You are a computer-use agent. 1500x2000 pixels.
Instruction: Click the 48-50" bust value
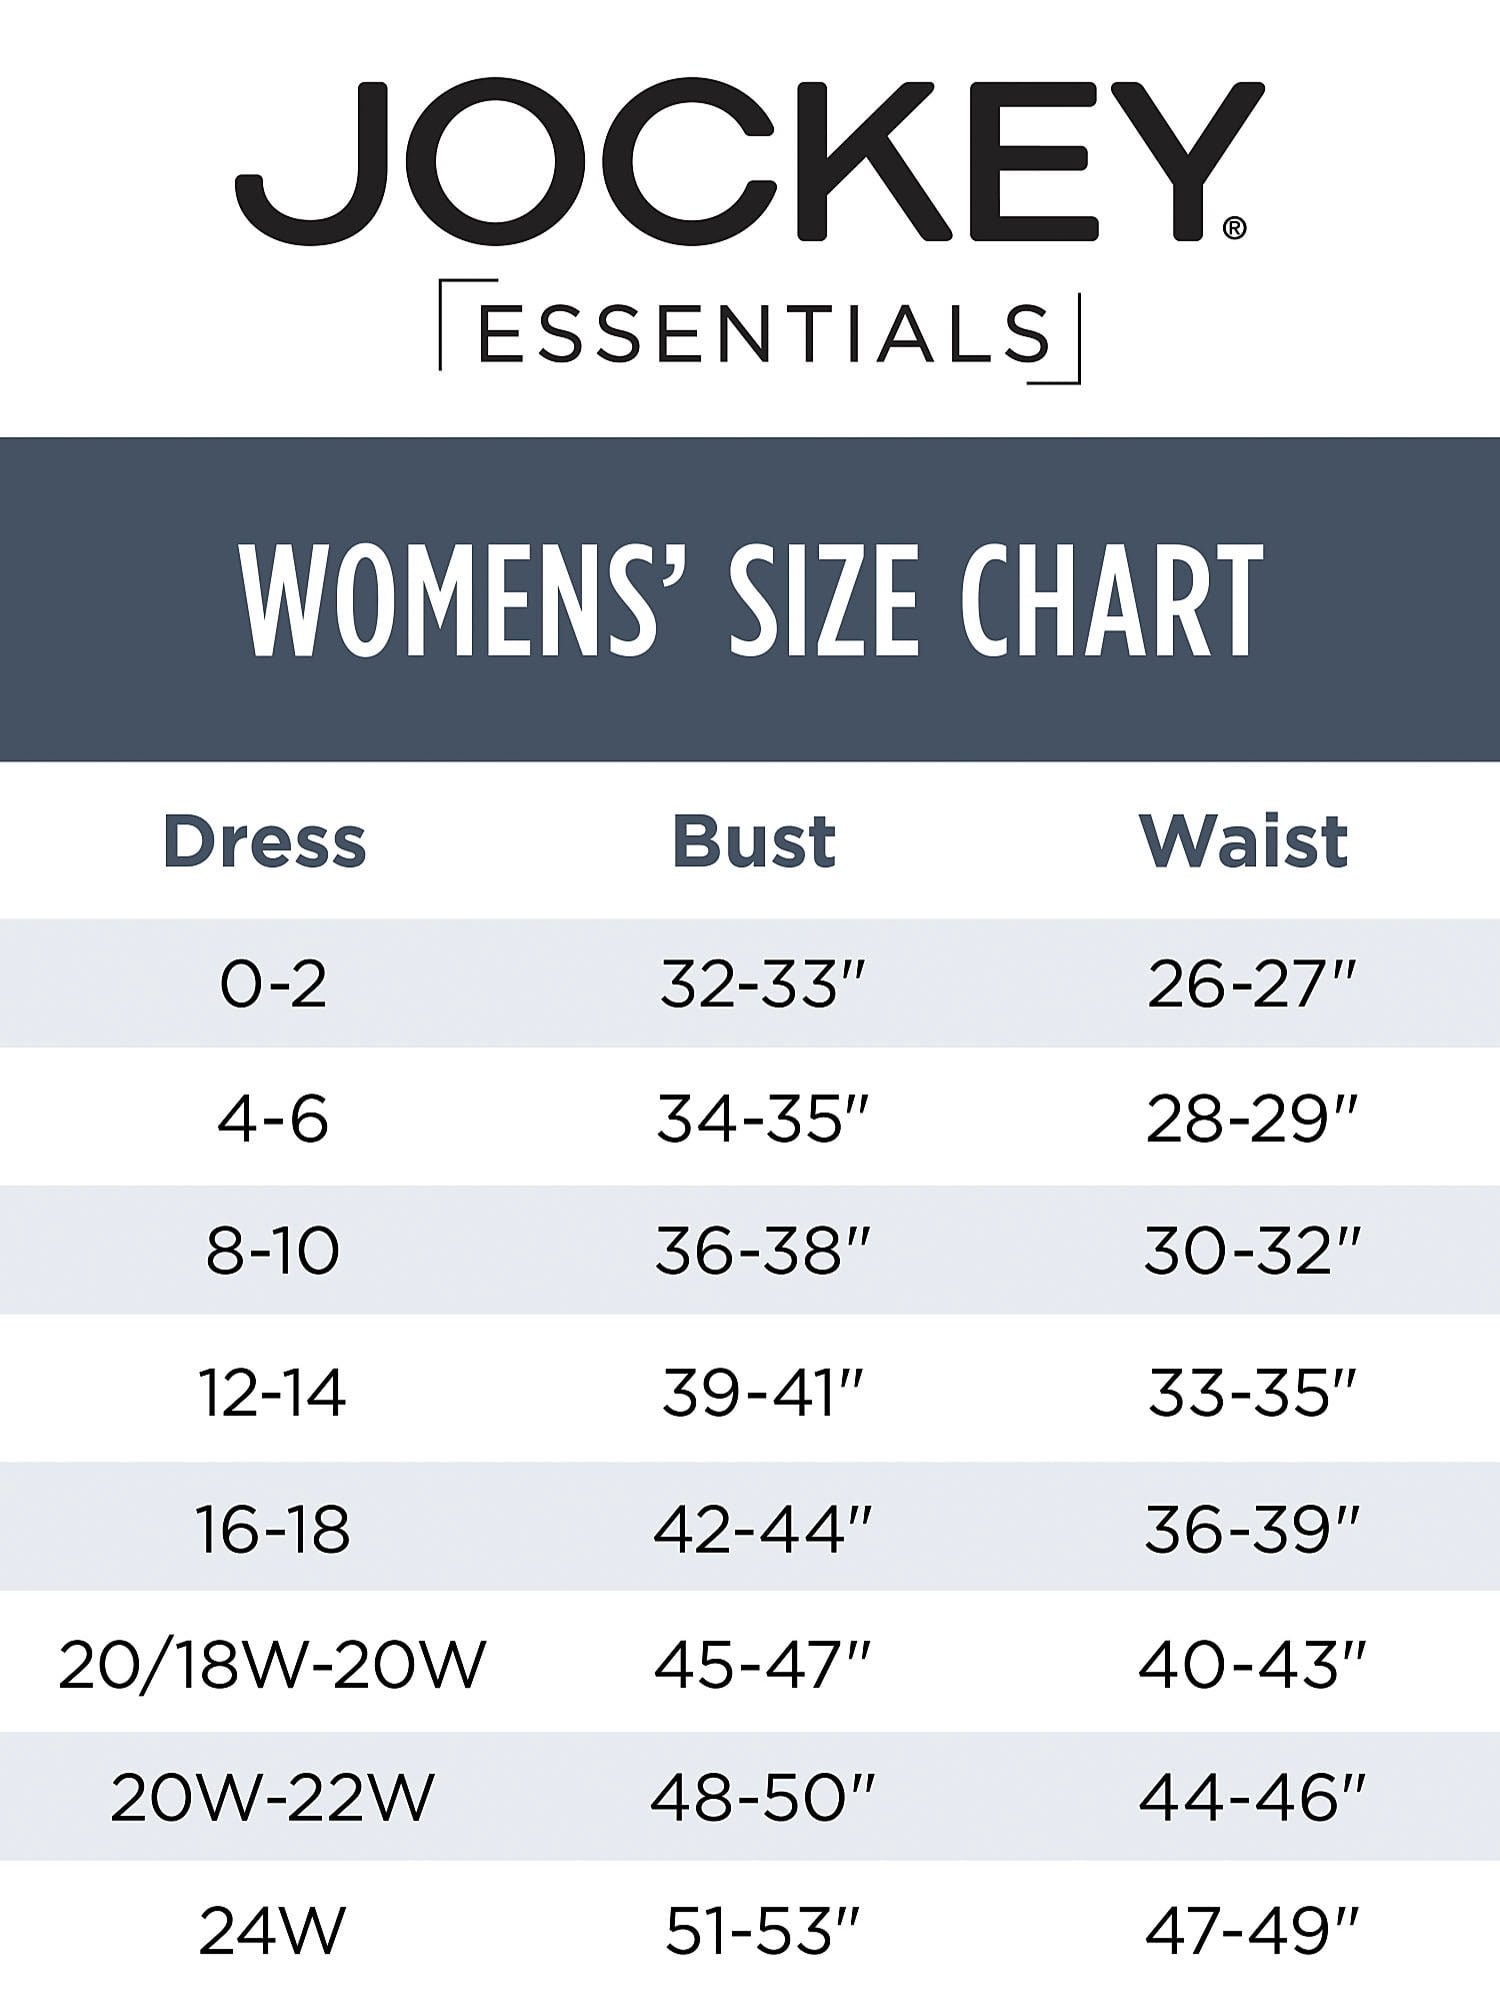coord(763,1797)
